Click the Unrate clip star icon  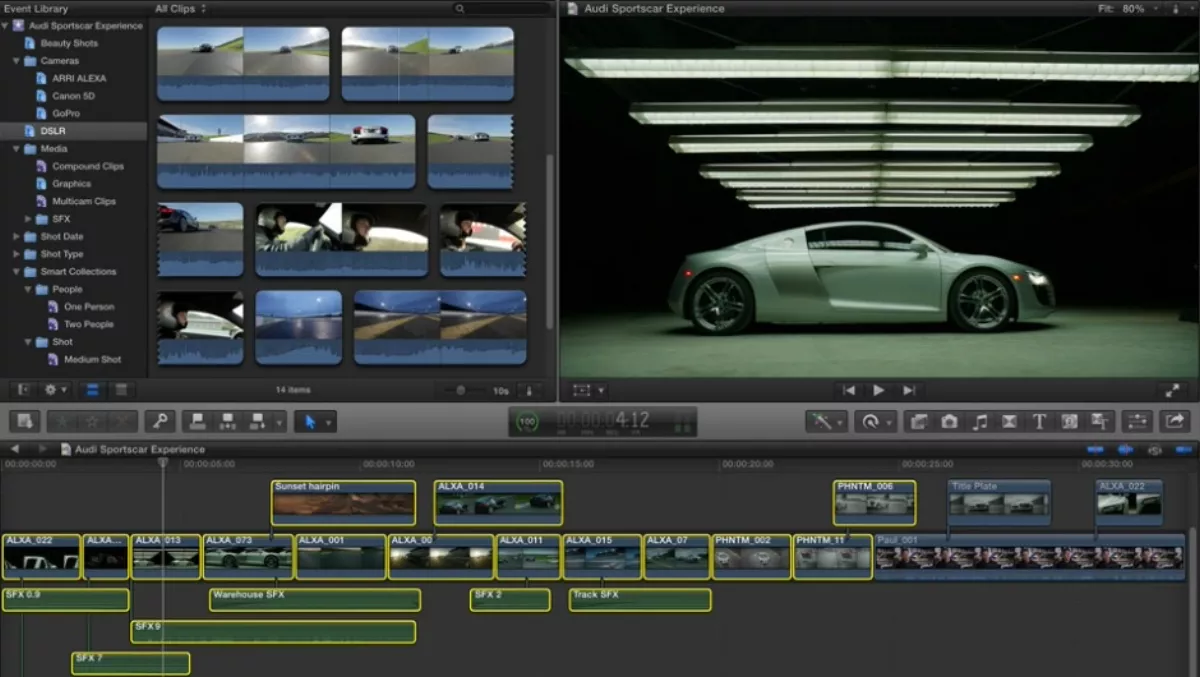coord(92,421)
